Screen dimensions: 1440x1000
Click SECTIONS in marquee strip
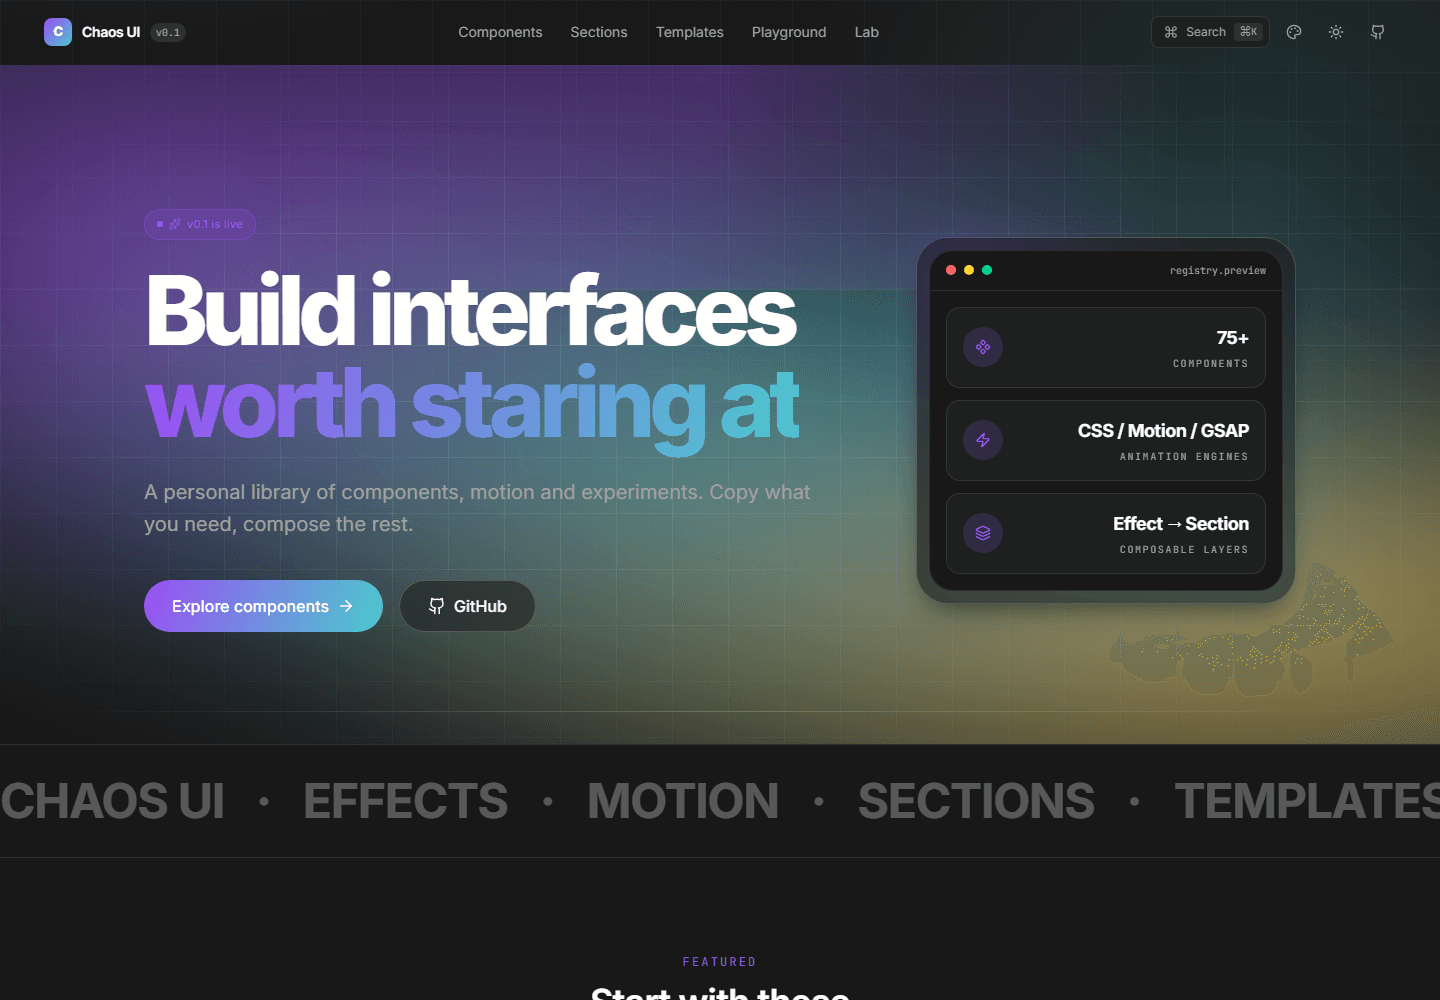(976, 801)
